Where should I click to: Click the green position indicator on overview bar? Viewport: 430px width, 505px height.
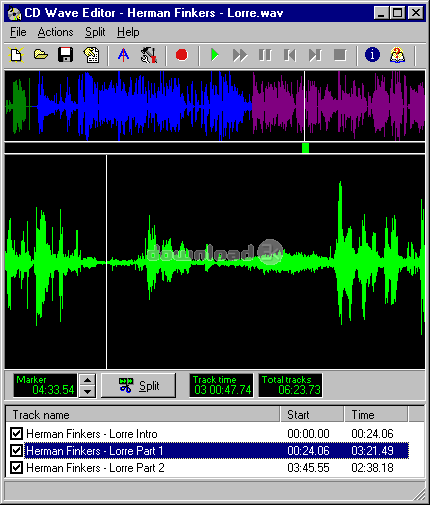(x=305, y=148)
